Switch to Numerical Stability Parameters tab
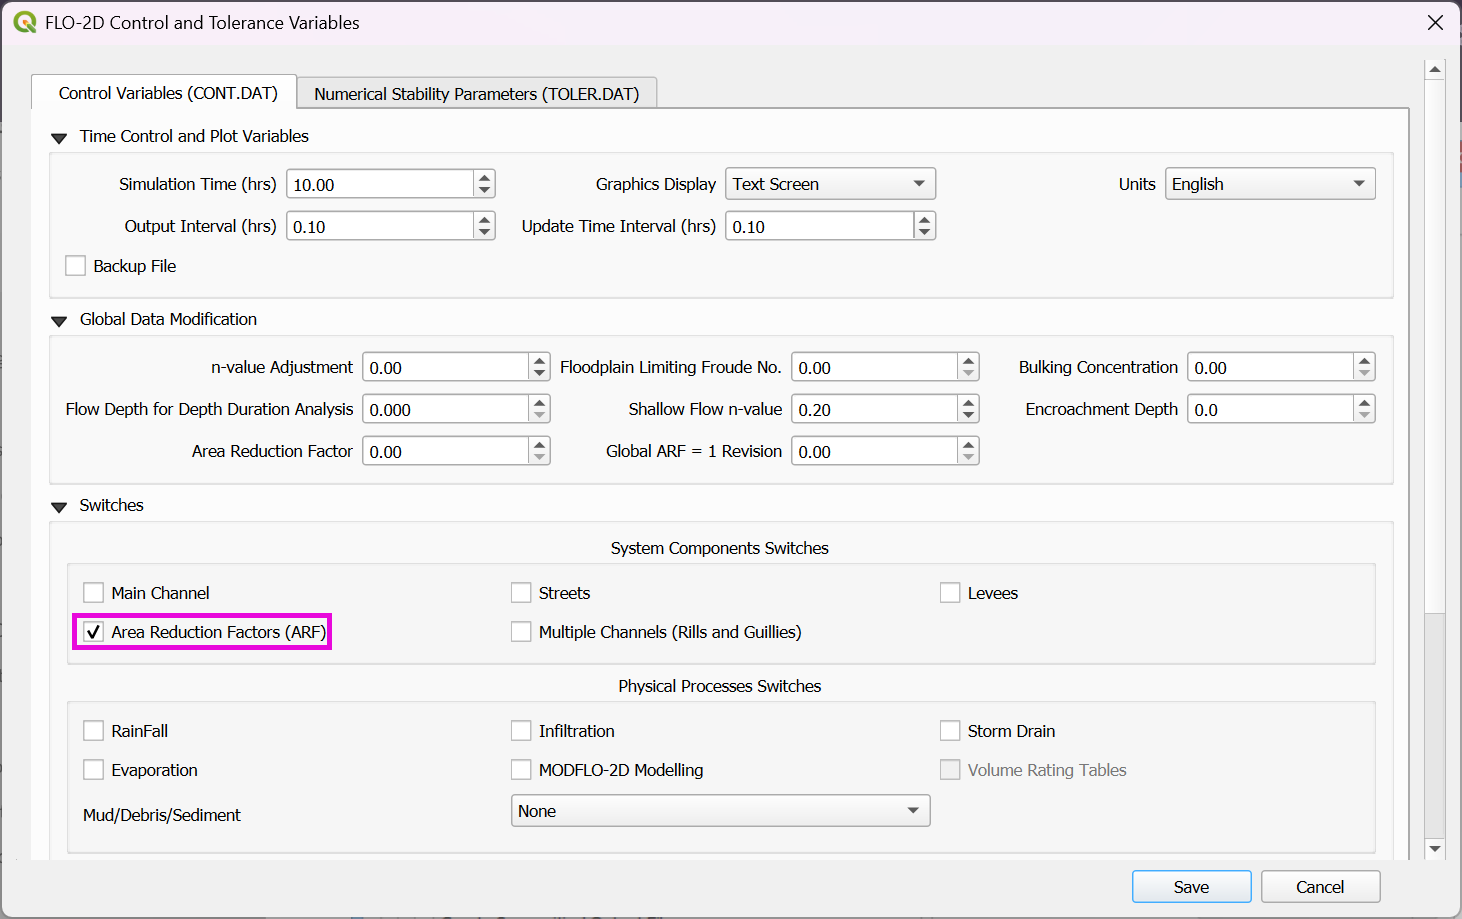1462x919 pixels. [476, 94]
